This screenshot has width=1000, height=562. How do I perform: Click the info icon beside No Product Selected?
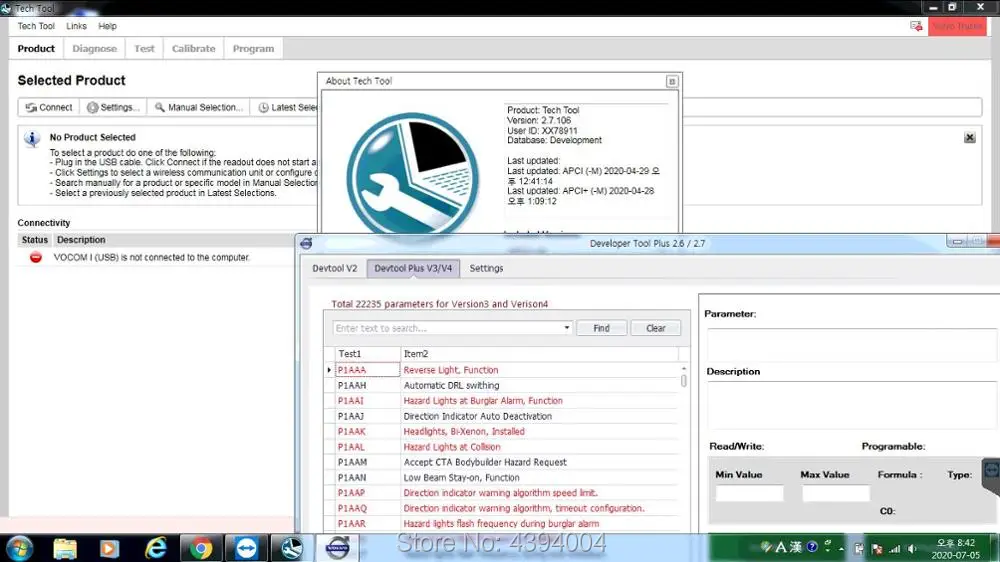click(x=32, y=138)
